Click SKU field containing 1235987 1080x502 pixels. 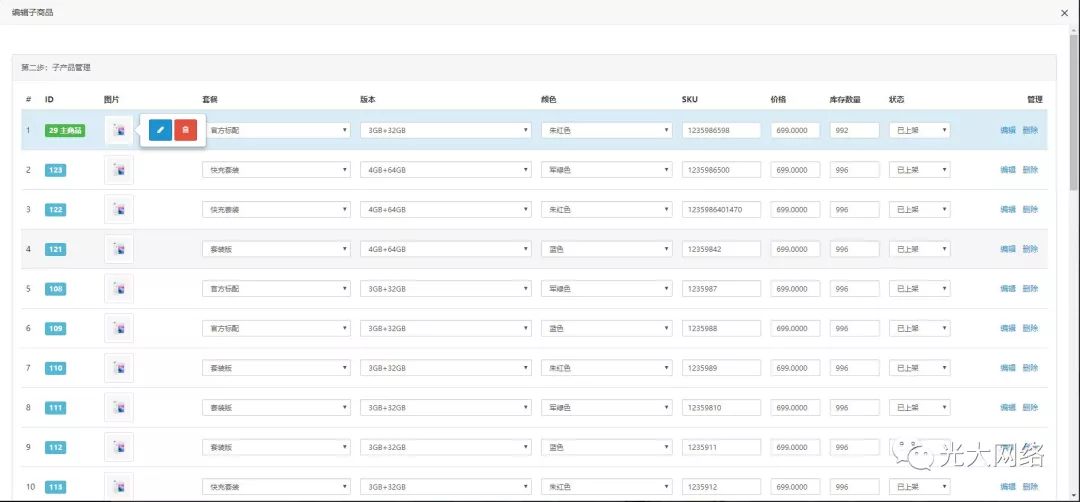coord(721,289)
